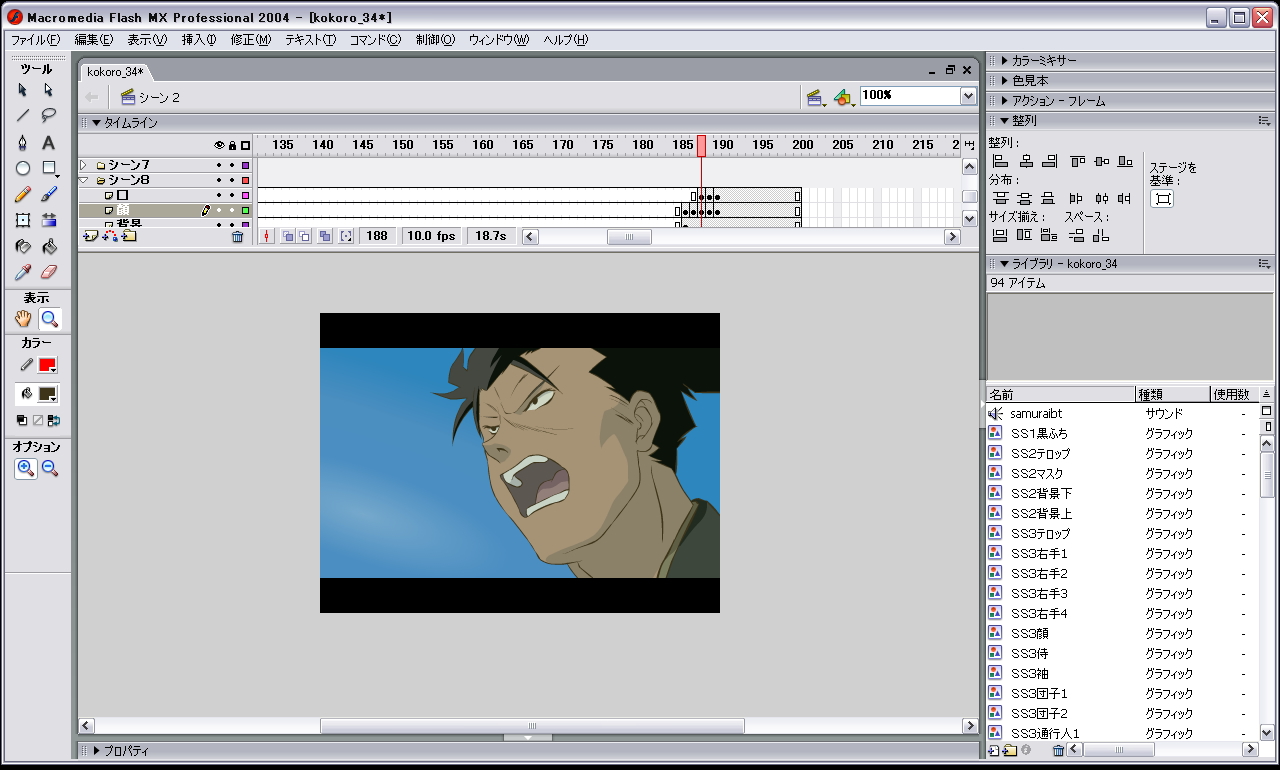Viewport: 1280px width, 770px height.
Task: Select the Fill Transform tool
Action: 48,220
